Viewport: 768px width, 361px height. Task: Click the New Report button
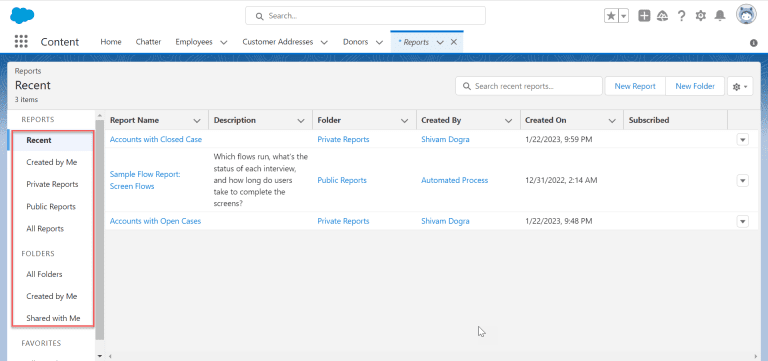point(635,86)
